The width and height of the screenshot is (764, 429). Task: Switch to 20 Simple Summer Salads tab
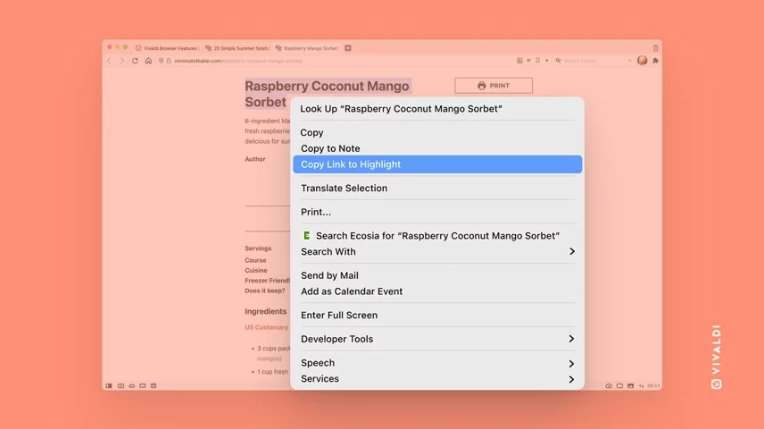[237, 48]
